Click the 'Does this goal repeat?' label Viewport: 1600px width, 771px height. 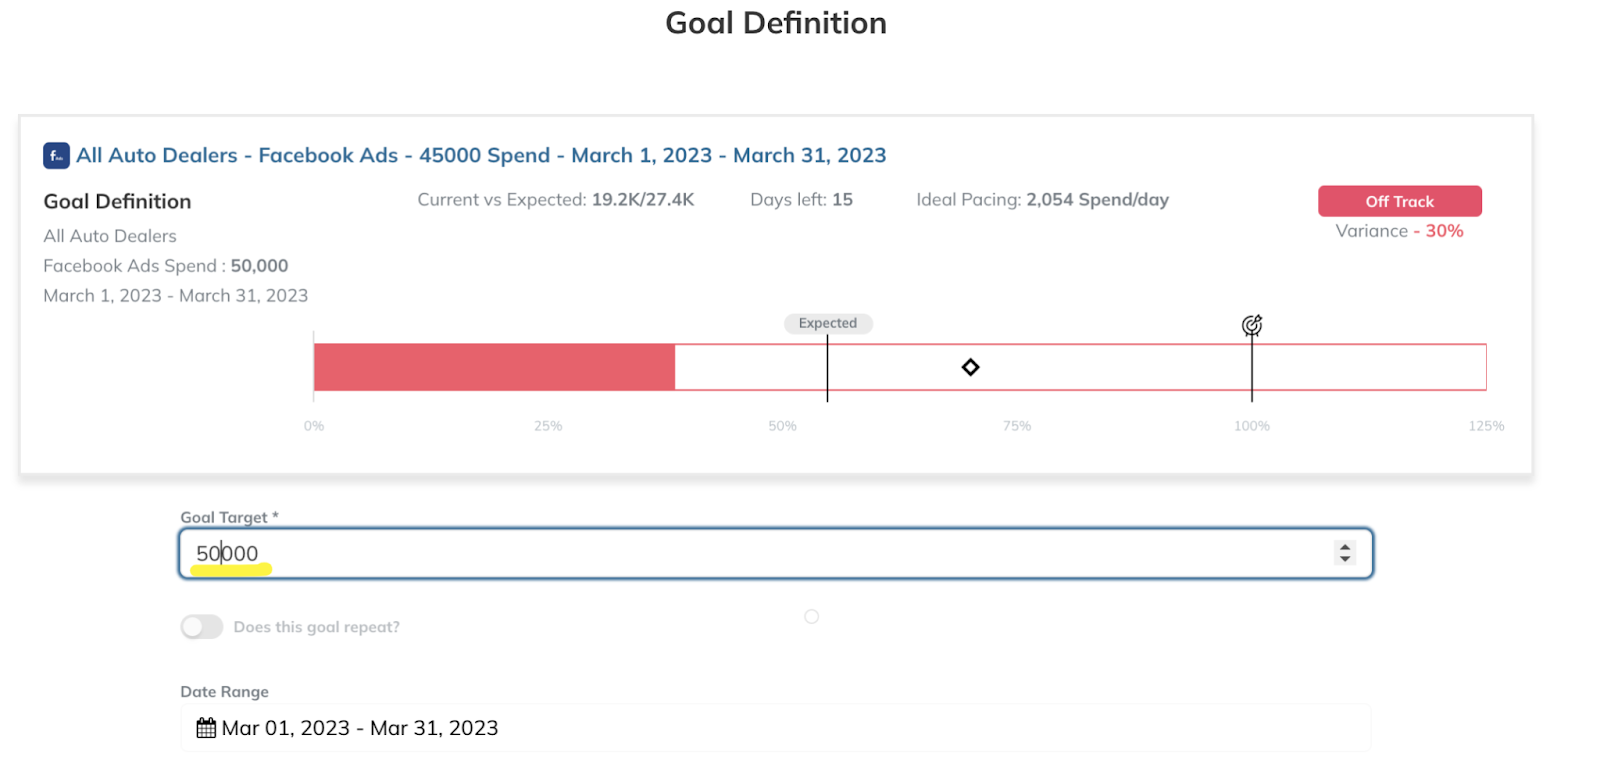pyautogui.click(x=316, y=627)
